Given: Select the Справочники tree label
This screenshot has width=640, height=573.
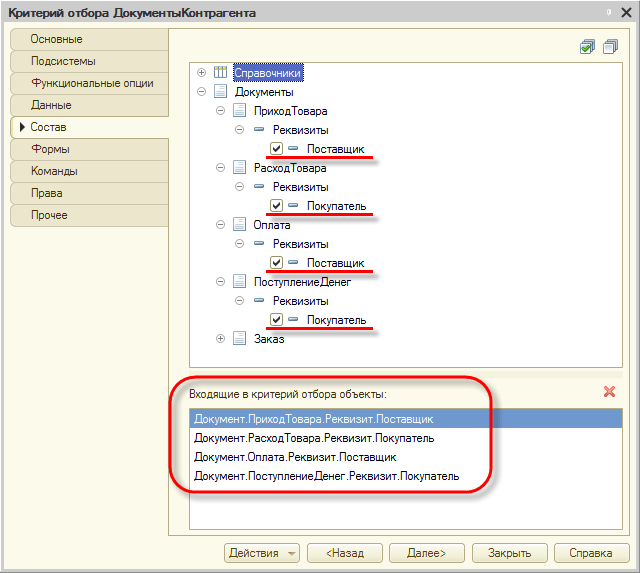Looking at the screenshot, I should [268, 73].
